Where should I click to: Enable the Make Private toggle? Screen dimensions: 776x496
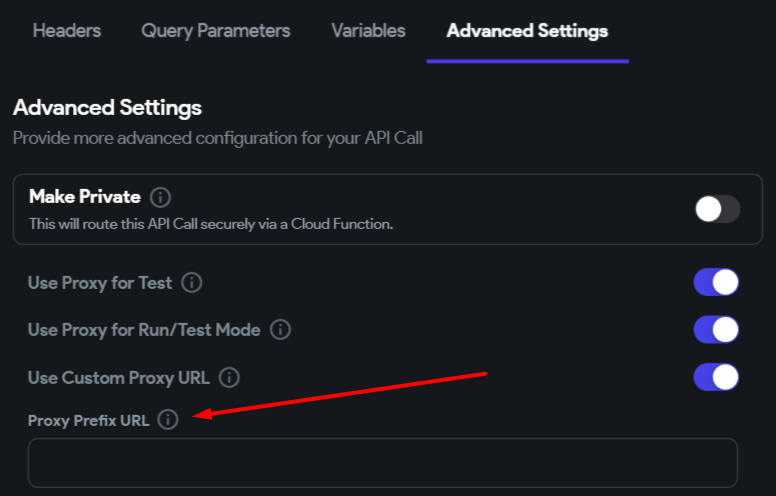717,209
